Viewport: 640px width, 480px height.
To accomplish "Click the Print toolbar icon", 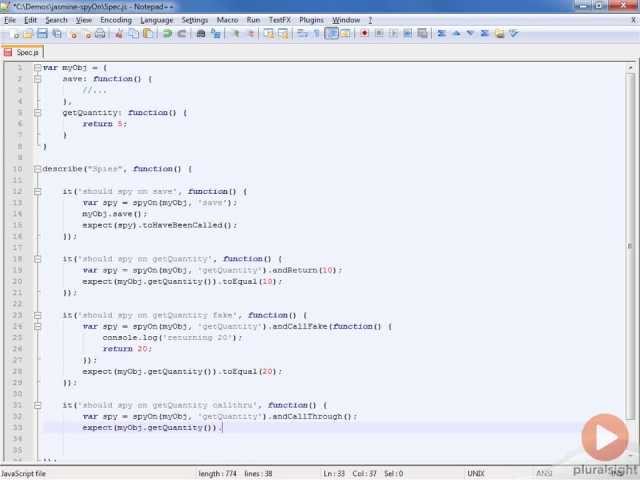I will (100, 34).
